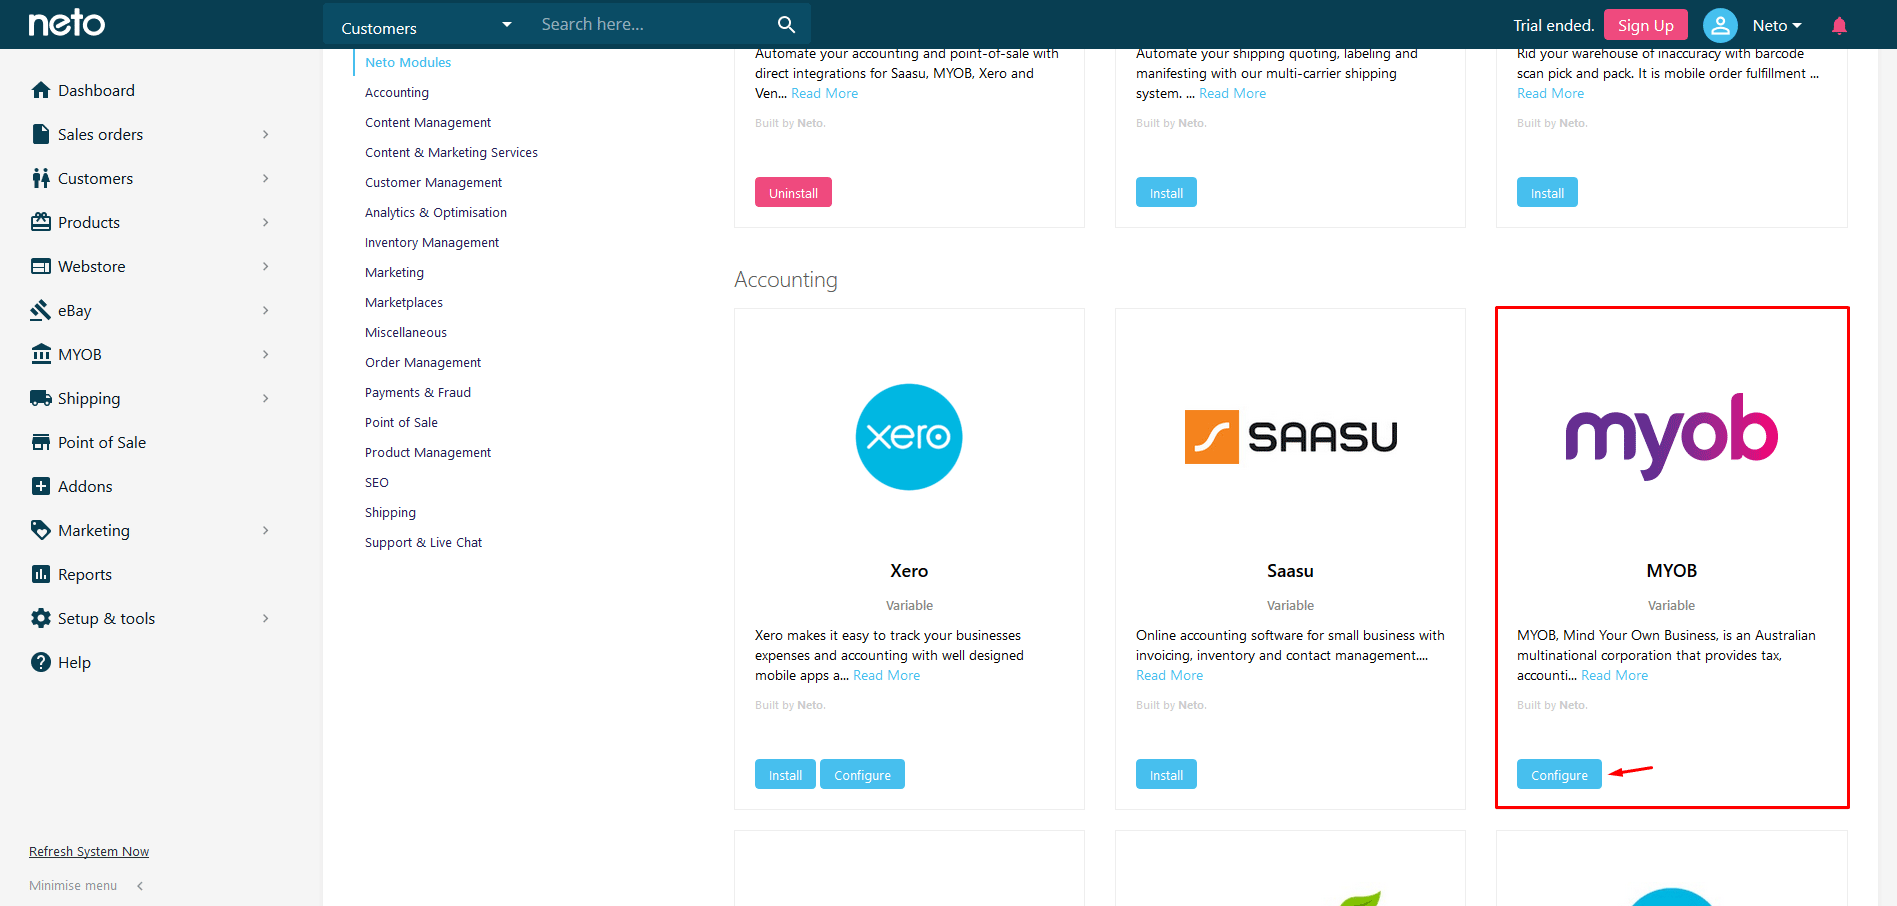
Task: Select Analytics & Optimisation category
Action: click(436, 212)
